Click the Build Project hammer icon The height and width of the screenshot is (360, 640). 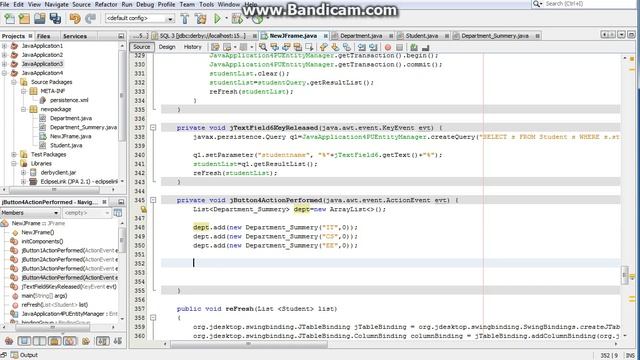pos(185,18)
